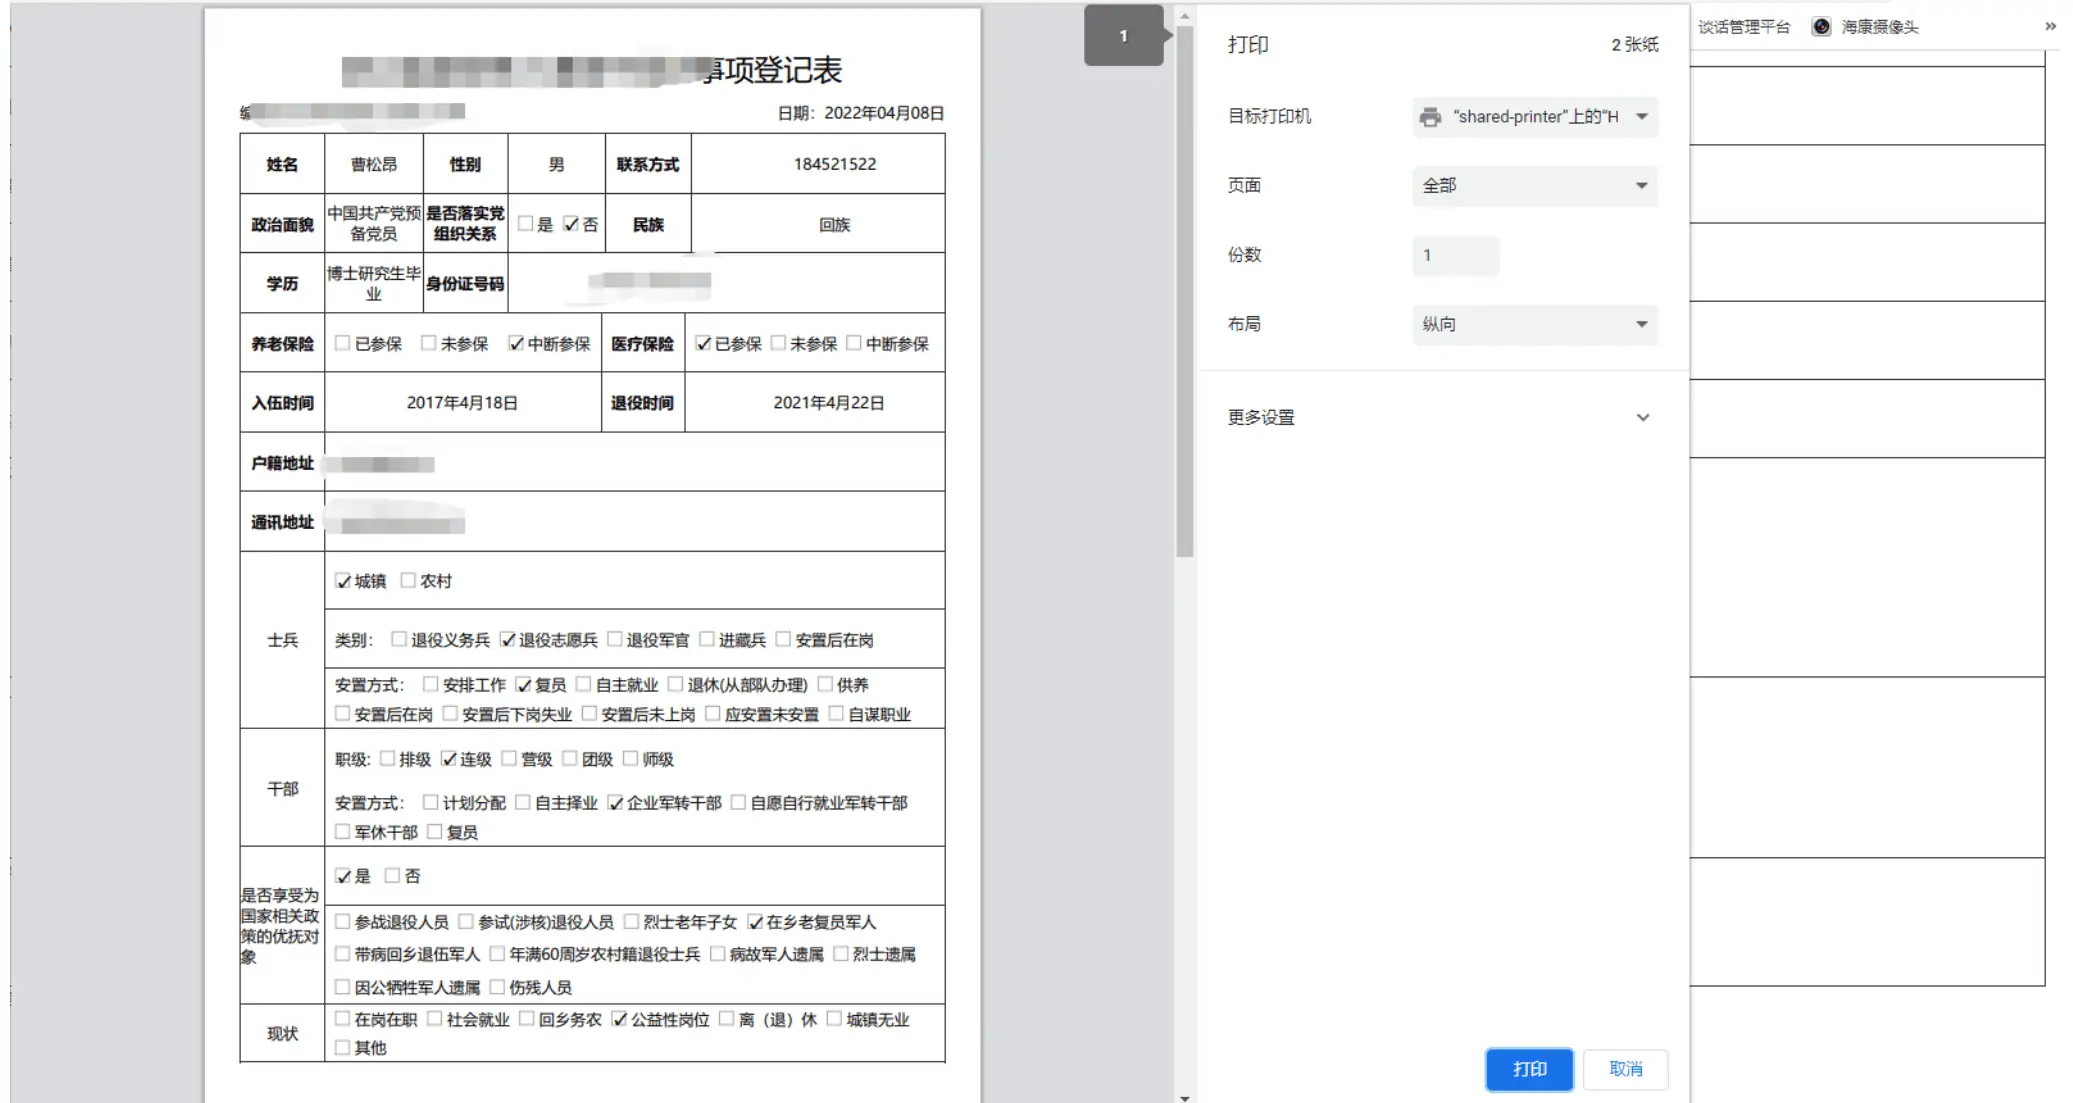The width and height of the screenshot is (2073, 1103).
Task: Click the blue 打印 button
Action: pos(1528,1069)
